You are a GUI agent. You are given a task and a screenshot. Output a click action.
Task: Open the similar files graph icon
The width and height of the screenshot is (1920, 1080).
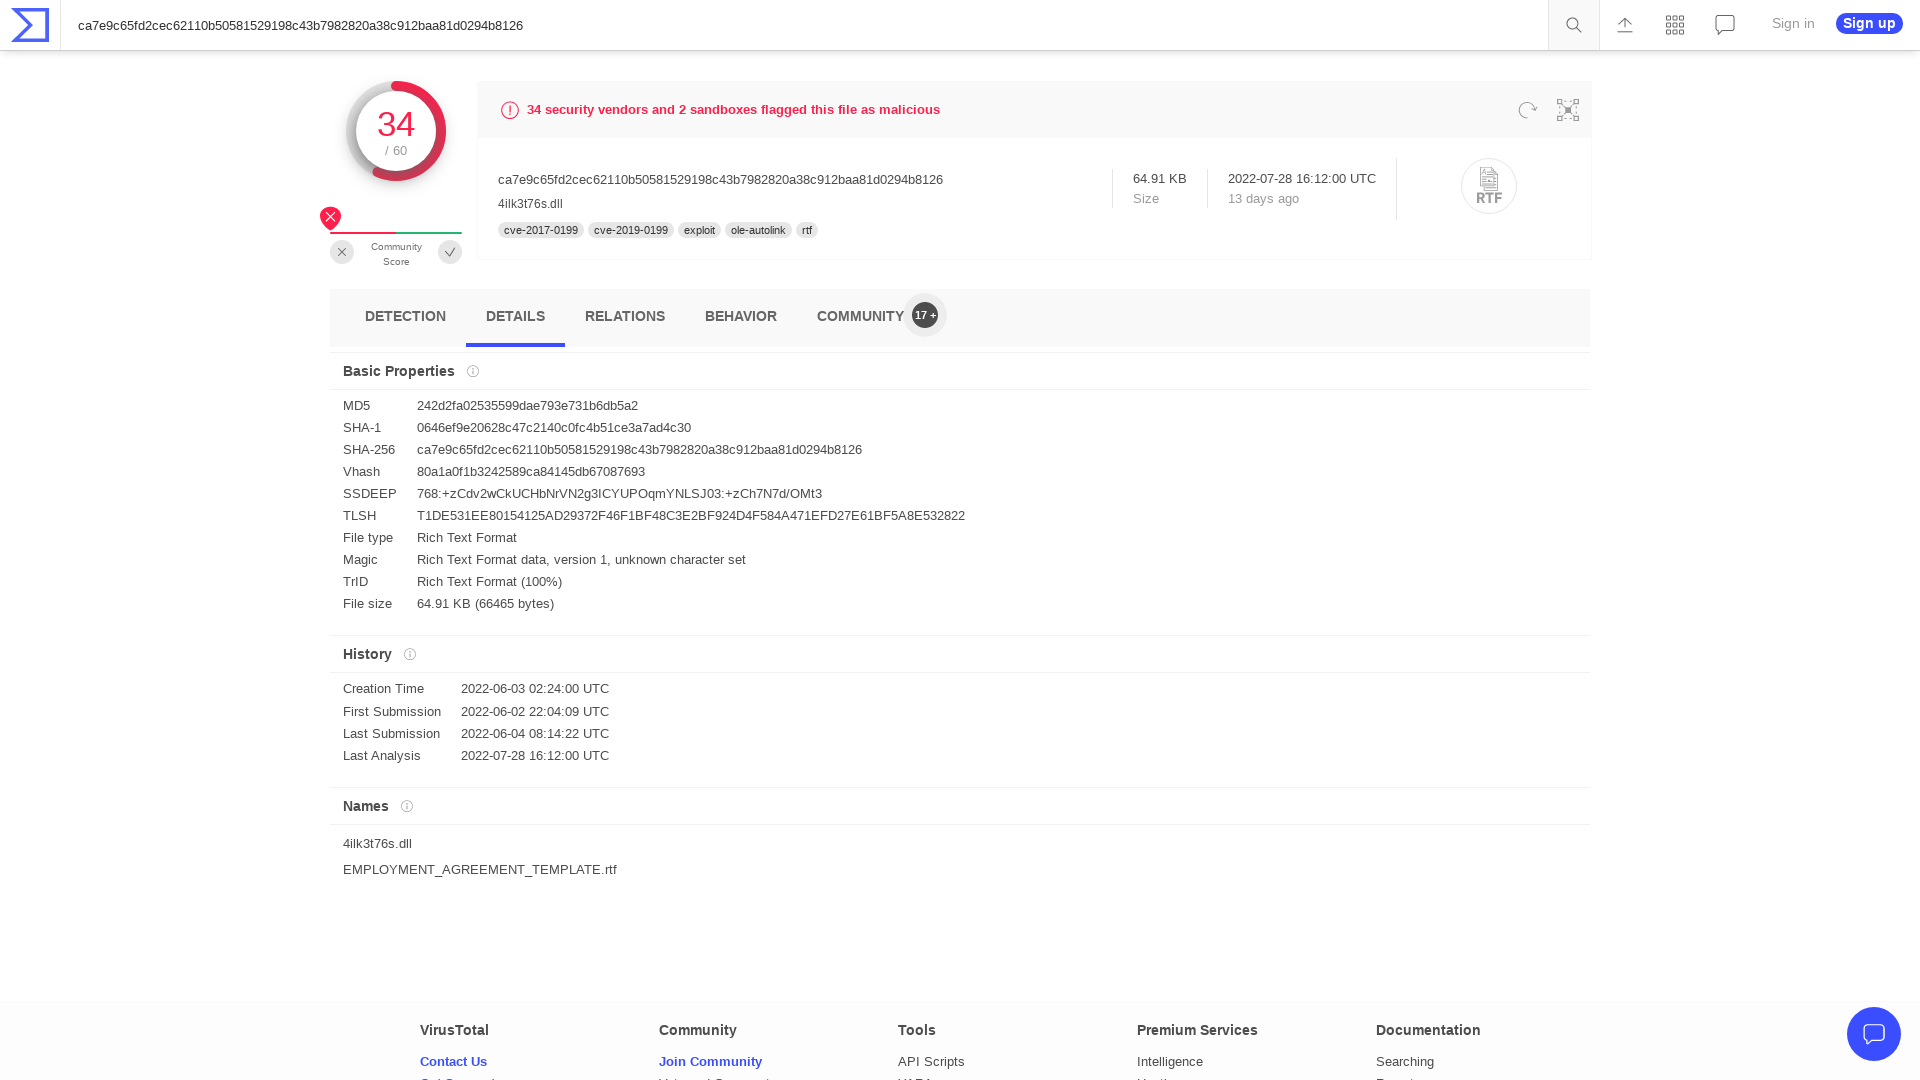tap(1567, 110)
